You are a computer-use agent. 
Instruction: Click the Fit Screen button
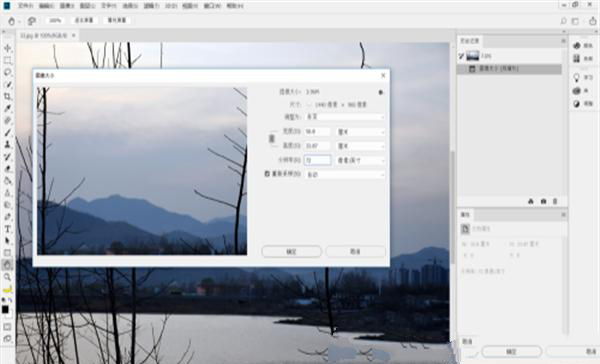coord(84,20)
